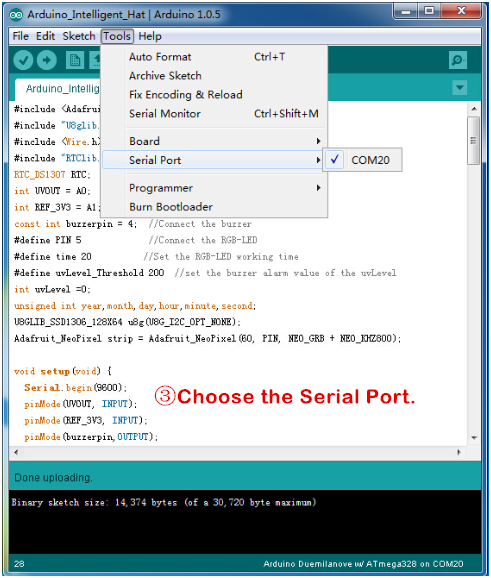491x578 pixels.
Task: Click the Upload arrow toolbar icon
Action: [x=47, y=60]
